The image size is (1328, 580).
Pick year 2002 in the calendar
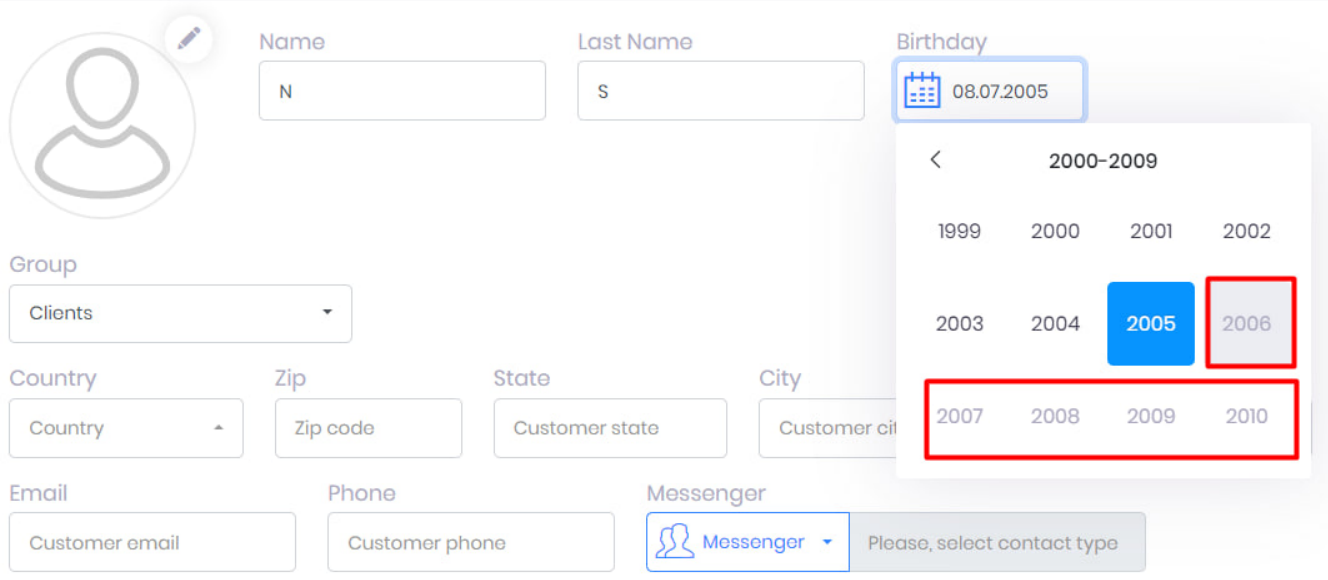pos(1246,231)
